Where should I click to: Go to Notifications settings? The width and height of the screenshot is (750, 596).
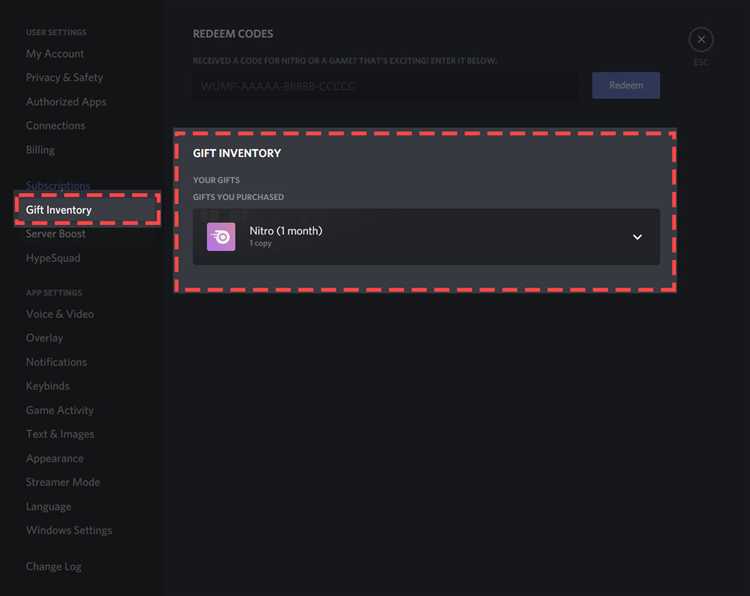click(56, 362)
